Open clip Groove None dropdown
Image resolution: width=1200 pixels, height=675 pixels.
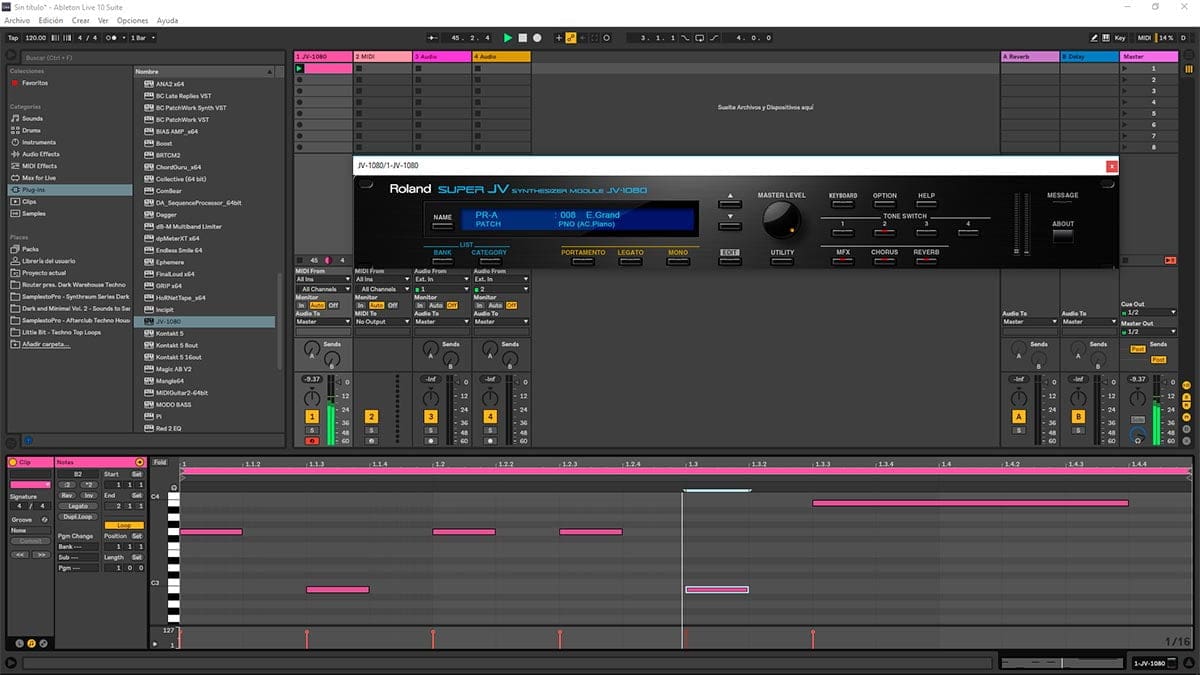(29, 530)
